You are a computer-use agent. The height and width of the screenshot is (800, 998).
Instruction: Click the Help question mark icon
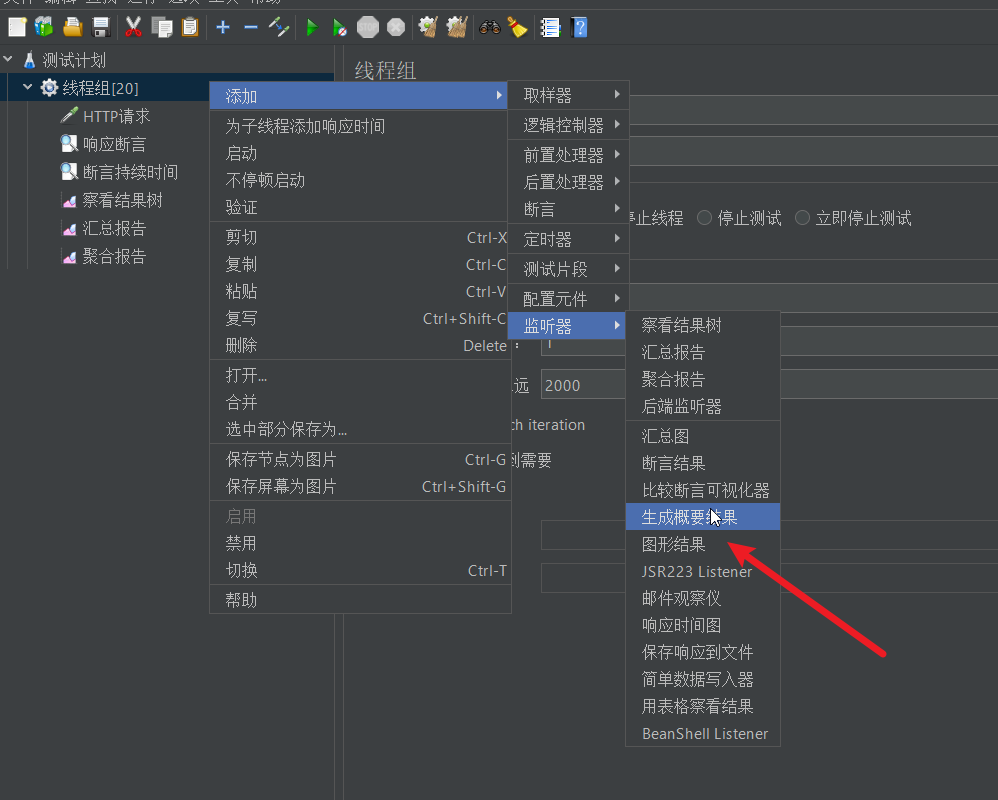coord(579,27)
